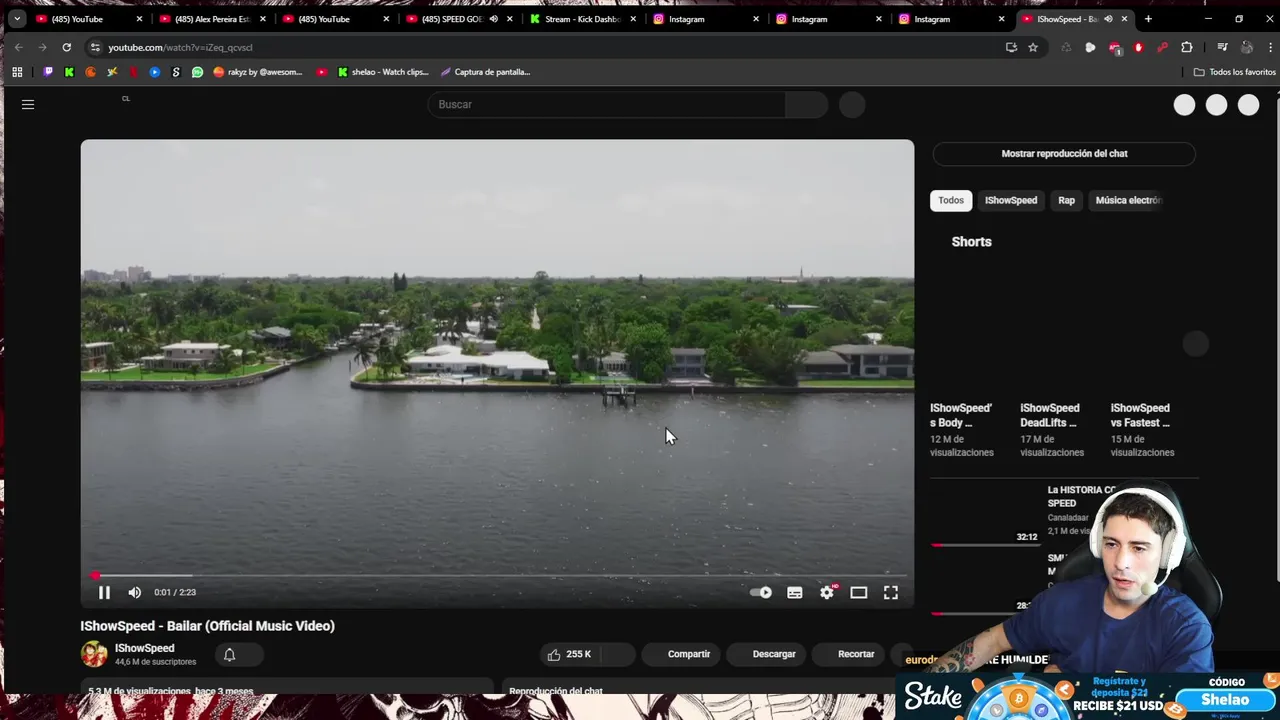This screenshot has height=720, width=1280.
Task: Open the shelao - Watch clips bookmark
Action: click(x=383, y=72)
